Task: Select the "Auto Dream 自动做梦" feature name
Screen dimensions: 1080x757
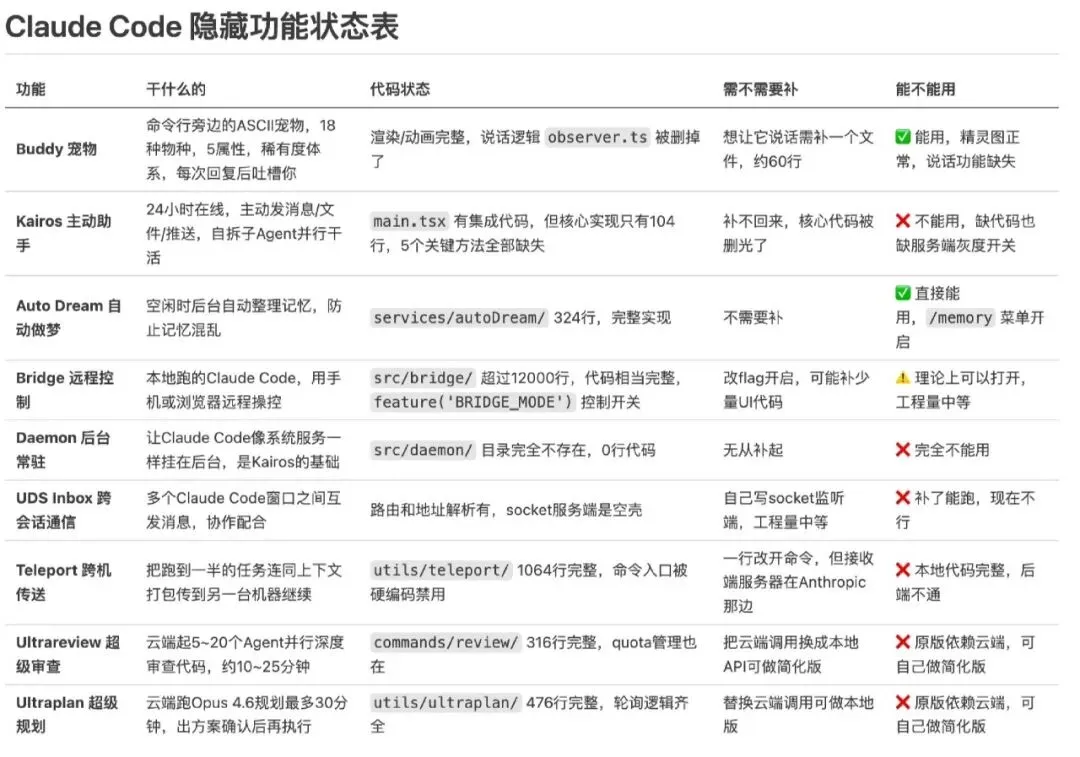Action: coord(68,318)
